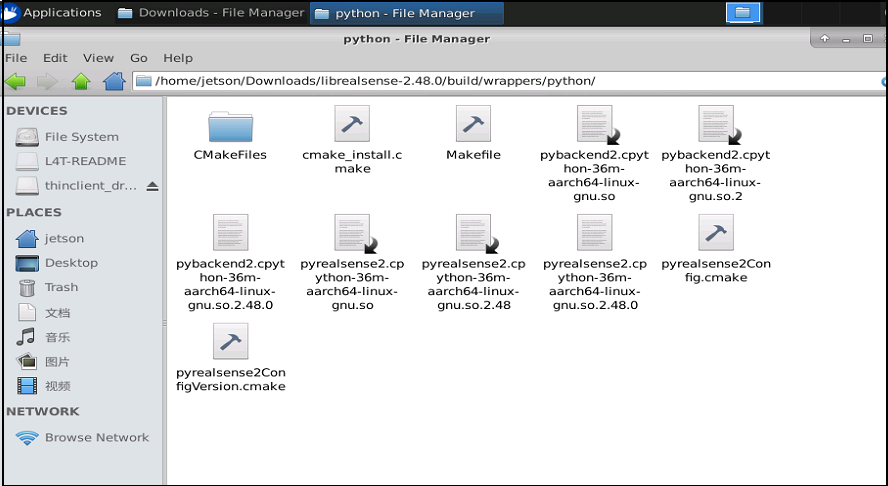
Task: Open the Edit menu
Action: (x=55, y=58)
